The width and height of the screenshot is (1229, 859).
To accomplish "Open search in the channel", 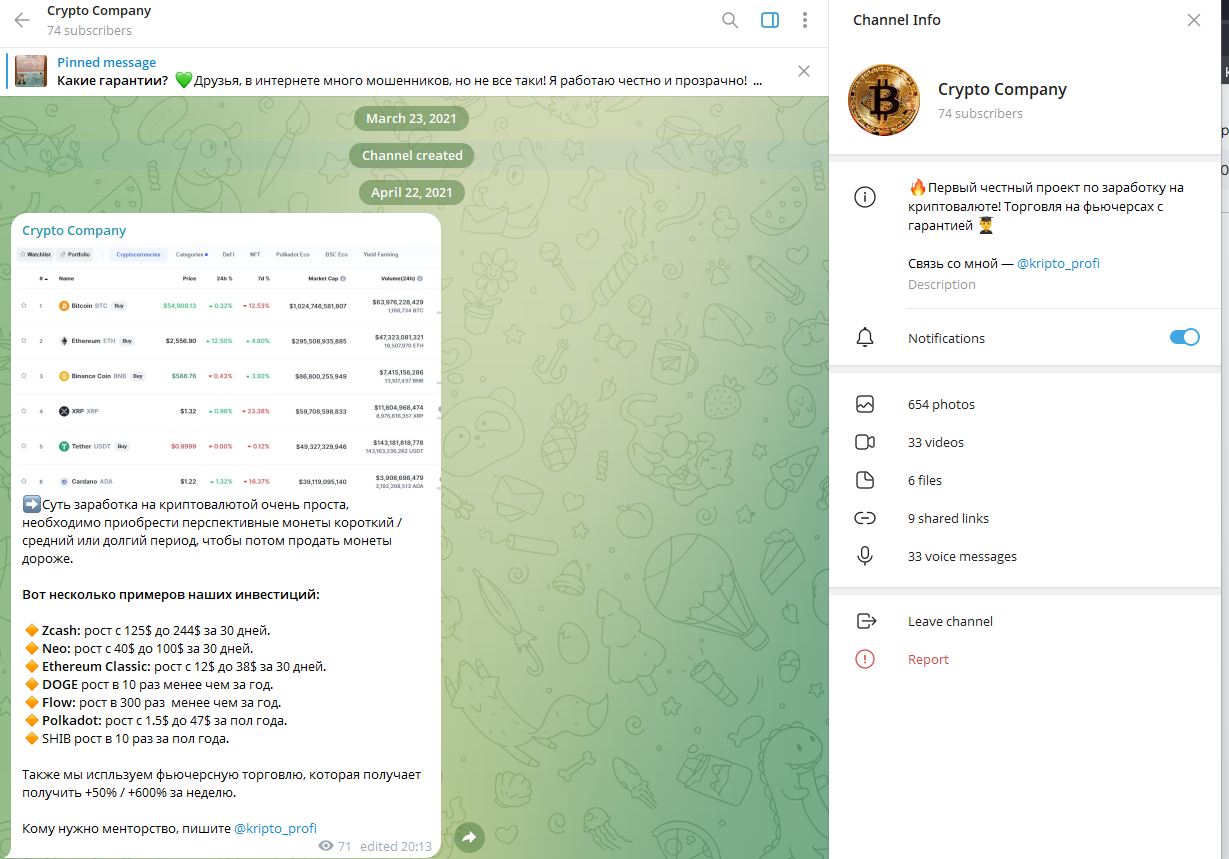I will tap(730, 20).
